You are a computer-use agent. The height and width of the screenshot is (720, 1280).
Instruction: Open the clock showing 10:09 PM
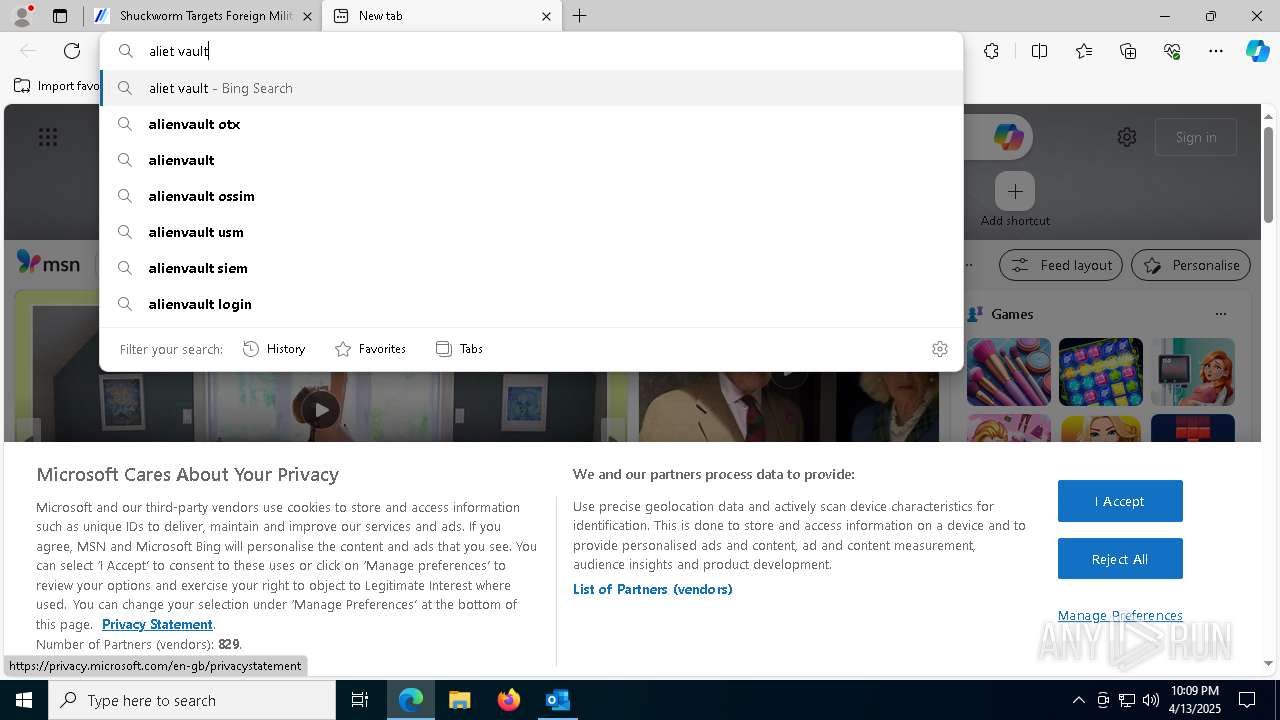[1195, 700]
